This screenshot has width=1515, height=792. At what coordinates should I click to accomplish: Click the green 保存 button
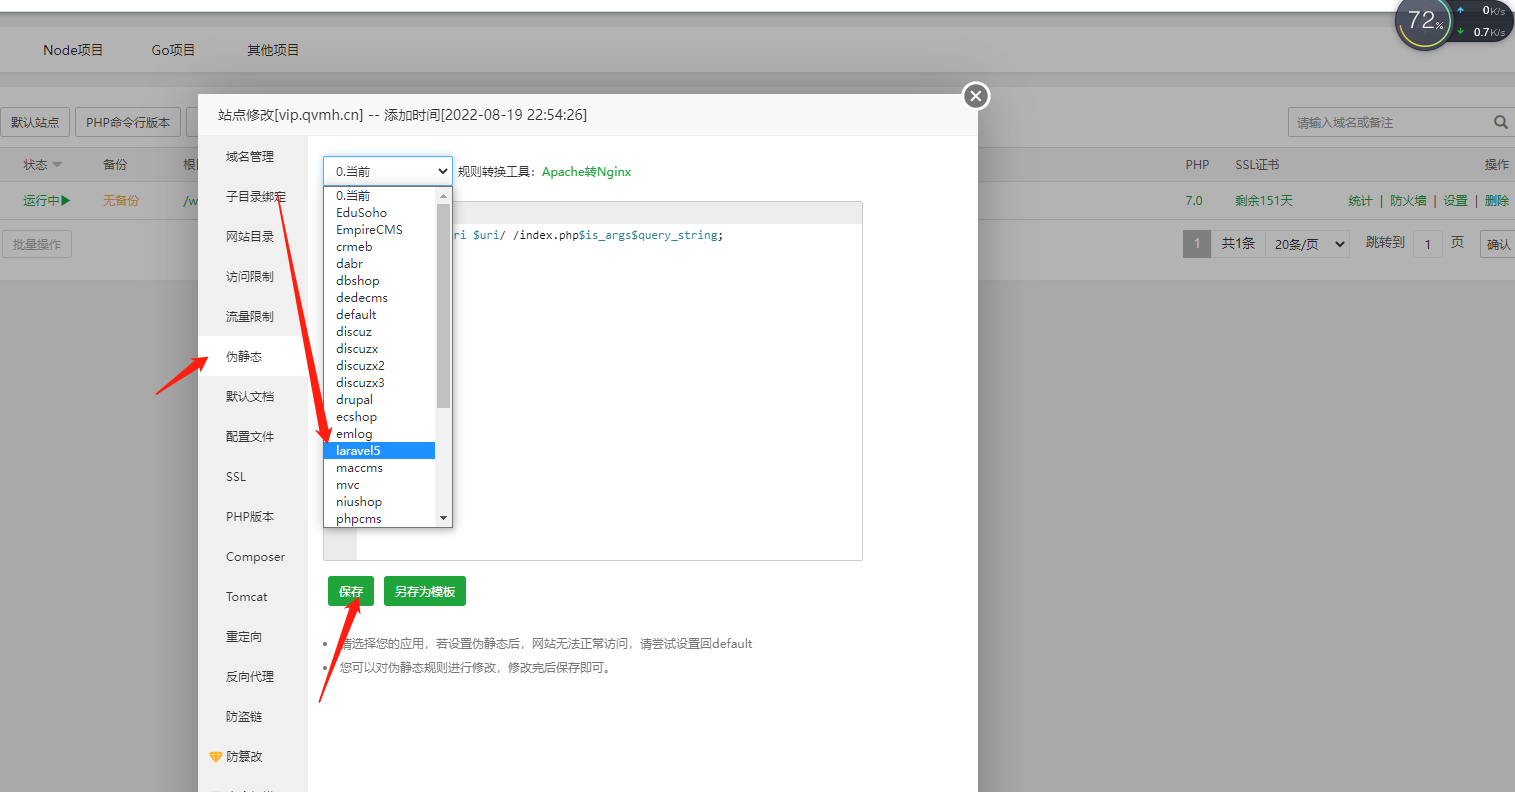coord(351,591)
